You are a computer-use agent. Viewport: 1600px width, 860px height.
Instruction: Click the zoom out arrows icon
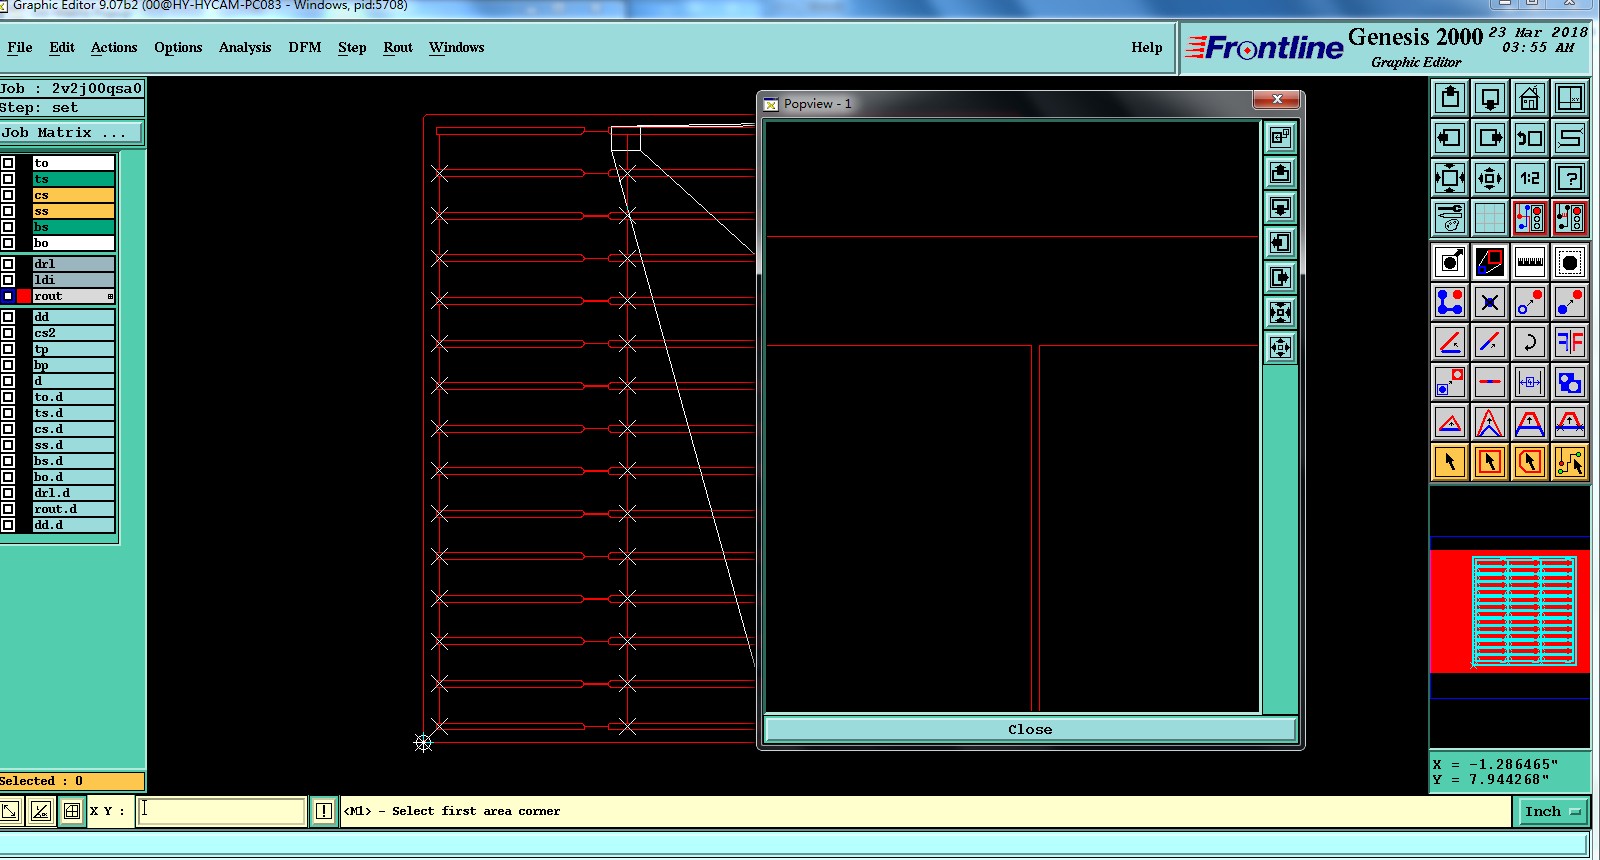(x=1490, y=178)
